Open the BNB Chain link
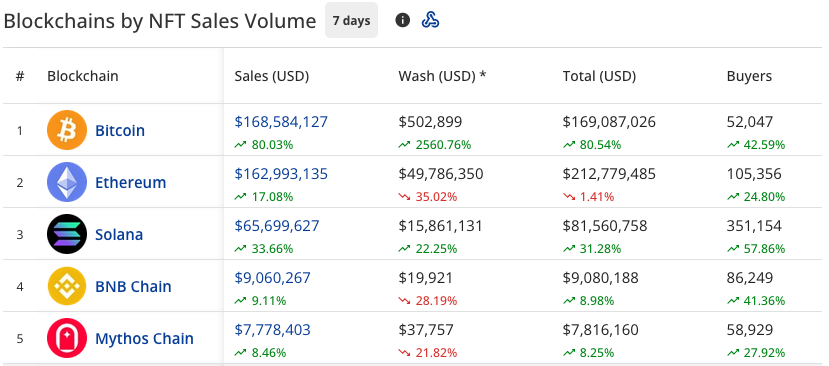Image resolution: width=829 pixels, height=366 pixels. [133, 286]
